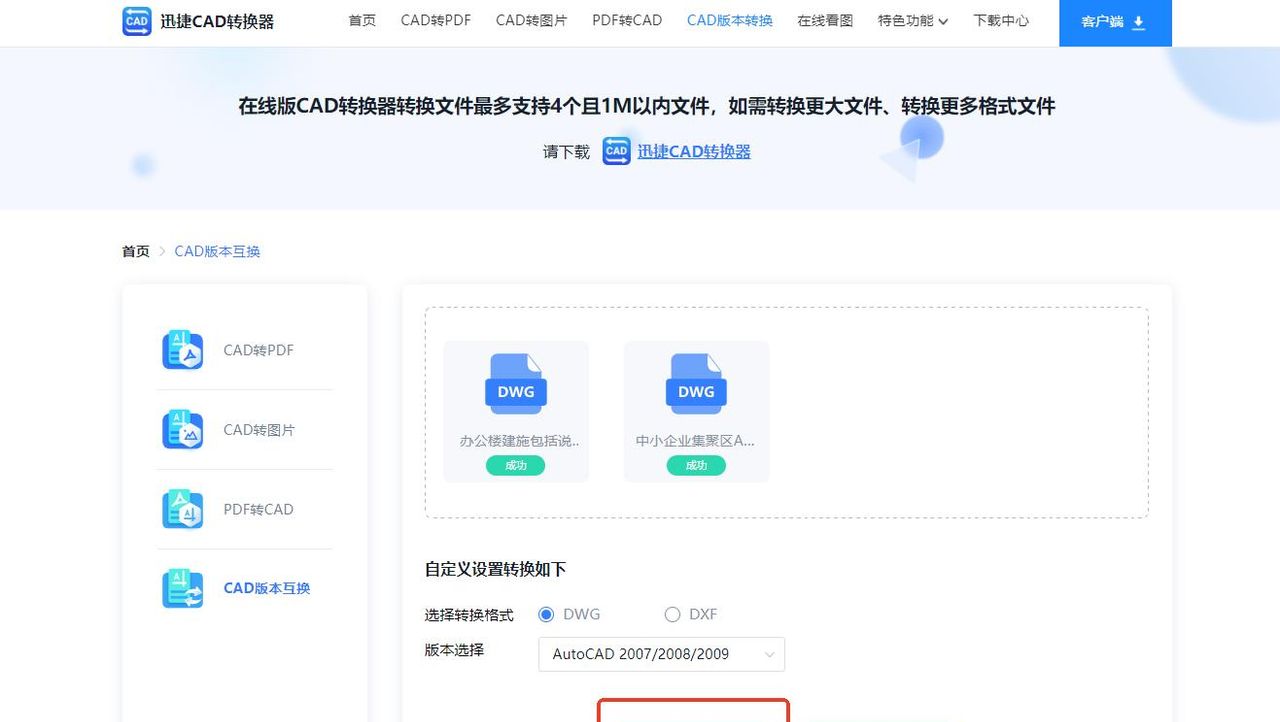Click the 首页 breadcrumb link
The image size is (1280, 722).
[134, 251]
